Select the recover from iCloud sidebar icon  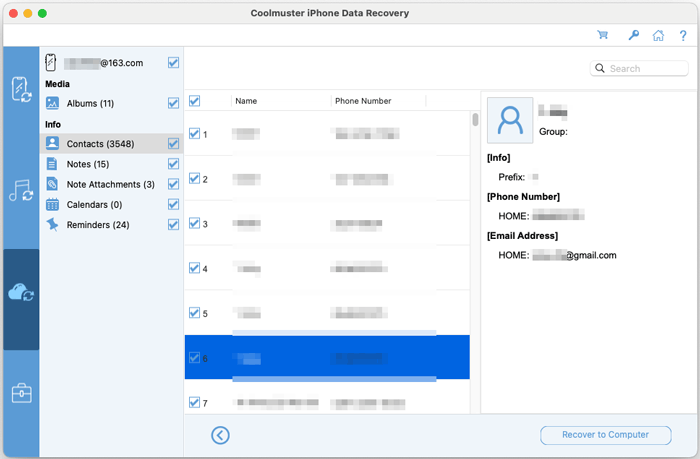pos(21,293)
